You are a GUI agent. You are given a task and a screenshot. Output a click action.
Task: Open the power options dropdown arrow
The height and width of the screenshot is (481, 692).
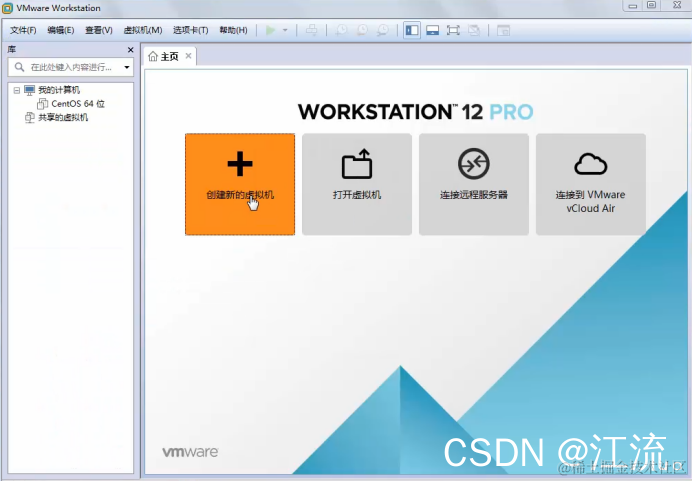(285, 30)
